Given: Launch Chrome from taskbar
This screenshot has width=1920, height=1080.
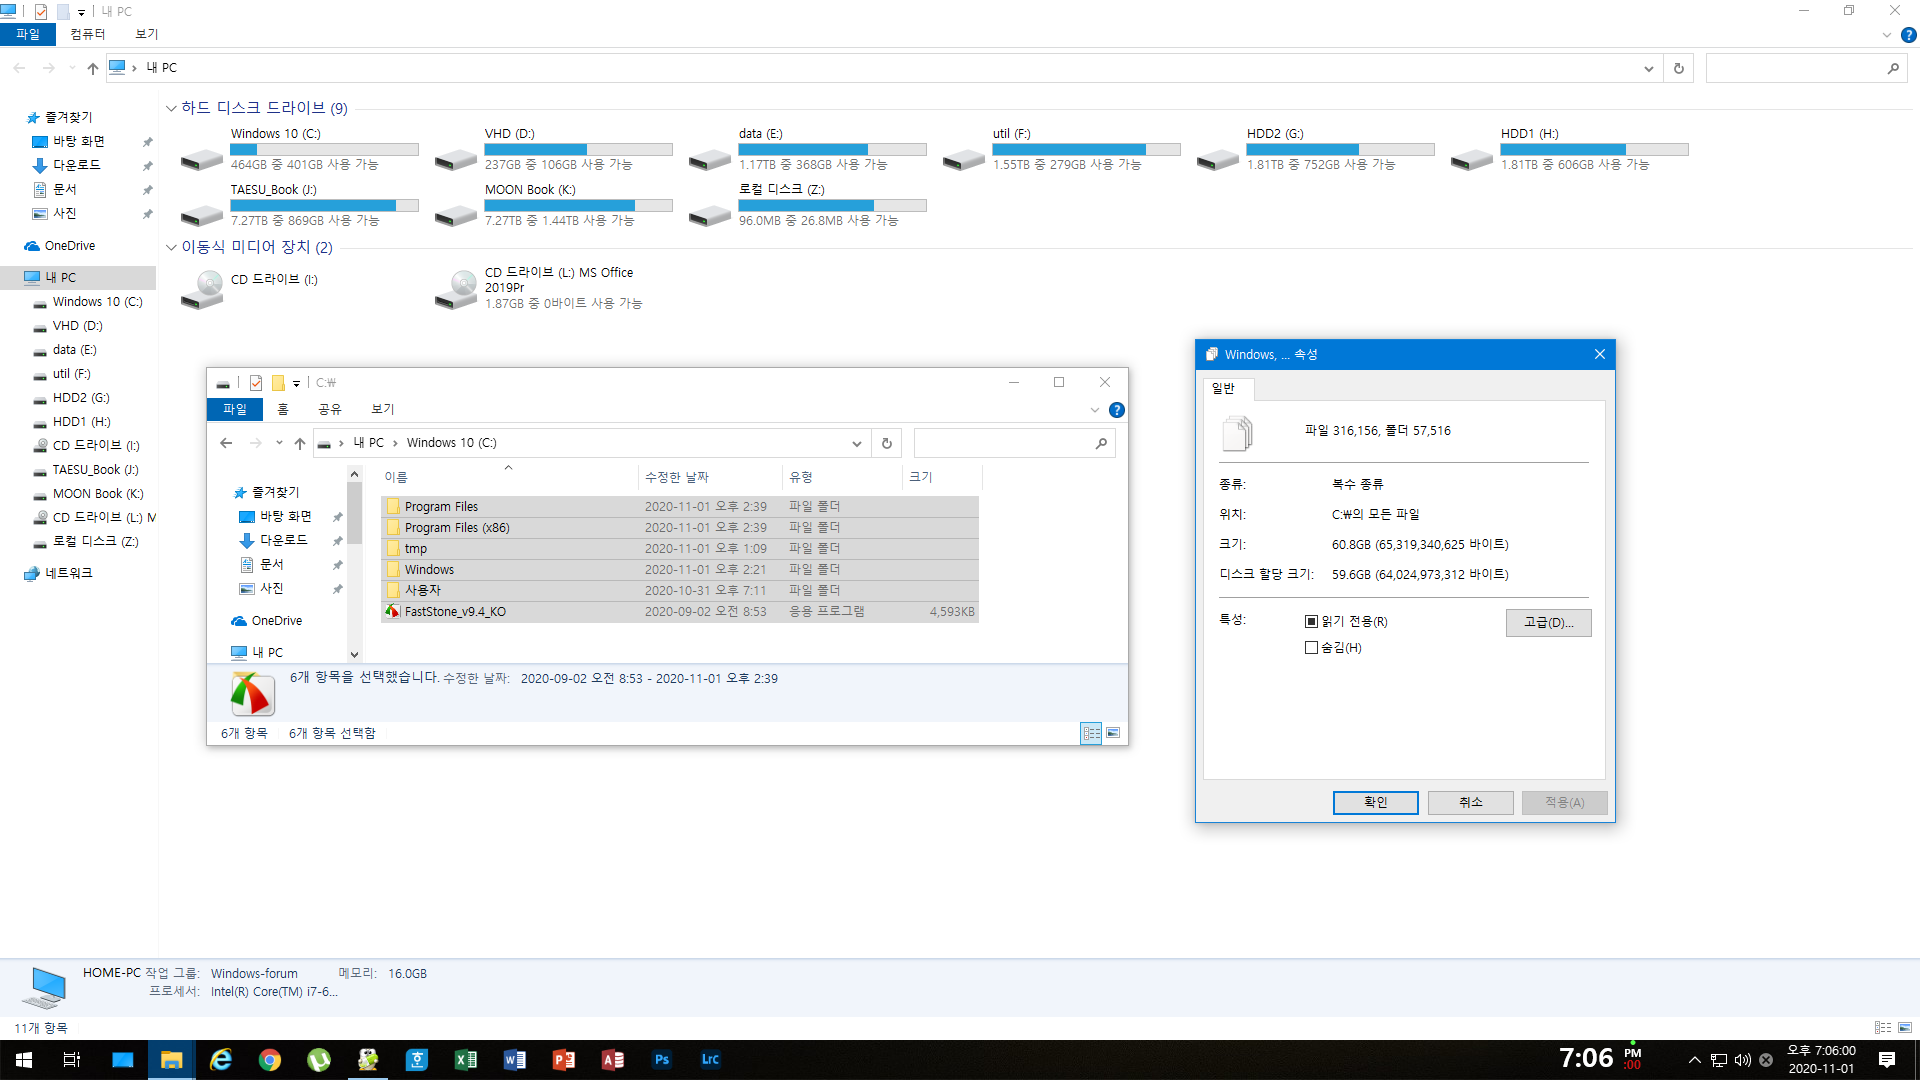Looking at the screenshot, I should pyautogui.click(x=270, y=1060).
